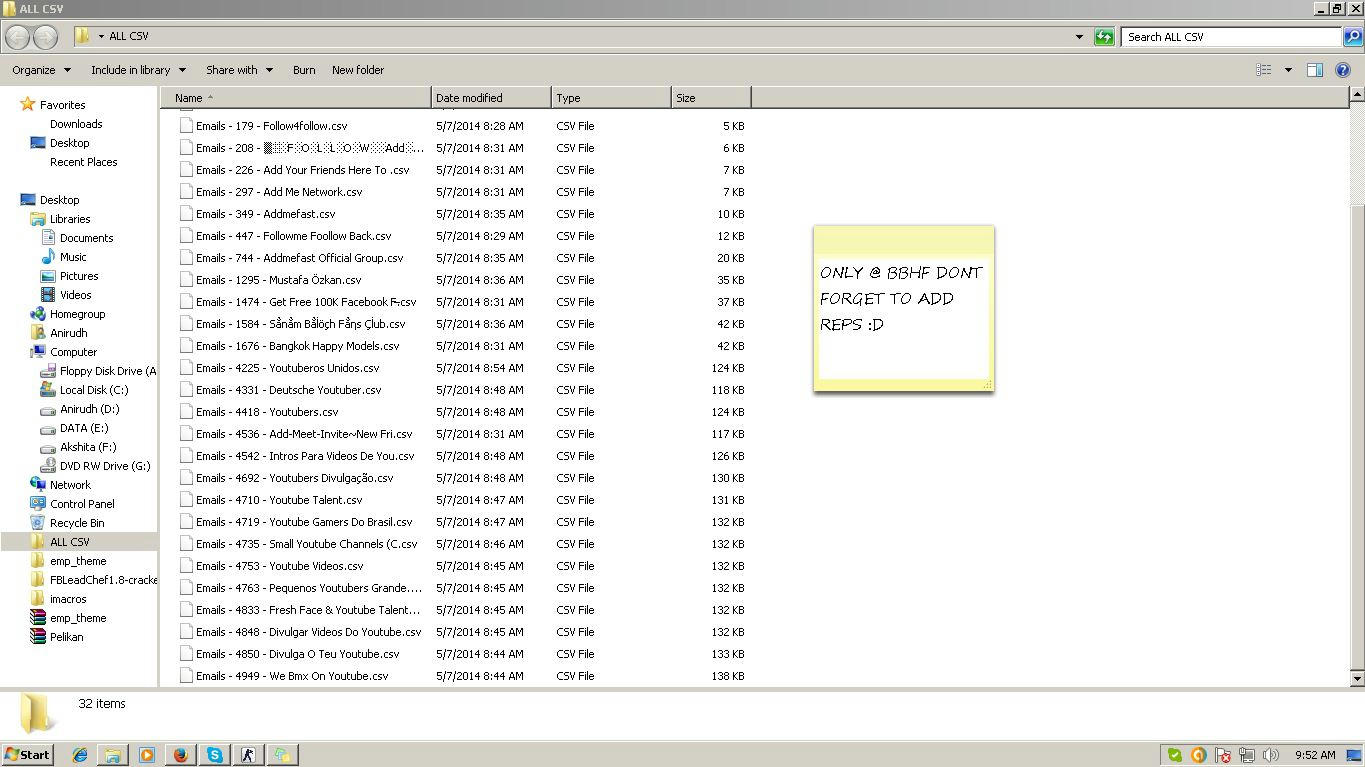This screenshot has width=1365, height=767.
Task: Select Homegroup in navigation pane
Action: pos(77,314)
